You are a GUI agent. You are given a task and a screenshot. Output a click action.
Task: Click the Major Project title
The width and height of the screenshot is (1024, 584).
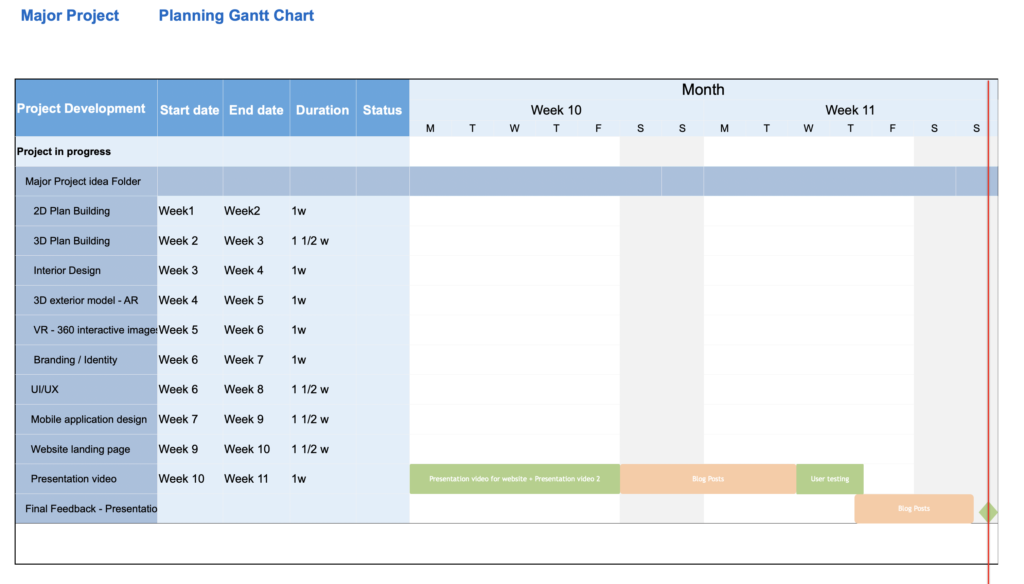point(70,16)
